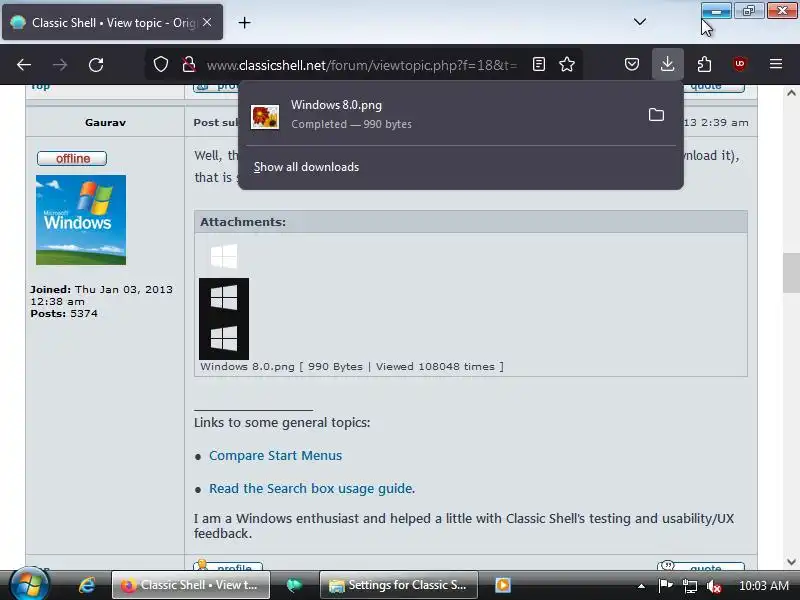Open Save to Pocket icon
Image resolution: width=800 pixels, height=600 pixels.
(x=632, y=64)
